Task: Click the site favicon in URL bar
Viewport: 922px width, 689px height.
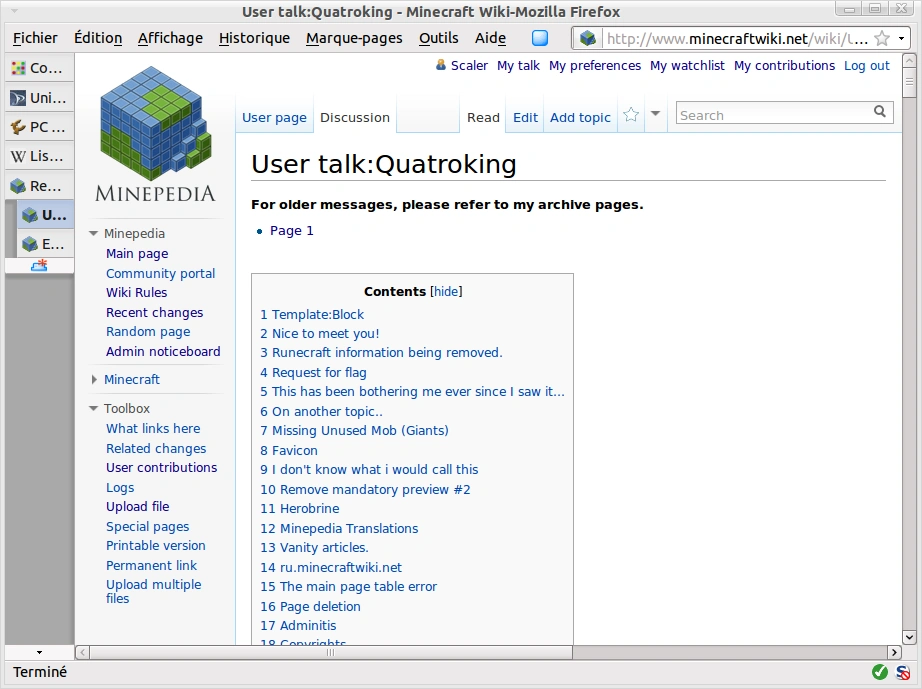Action: [587, 39]
